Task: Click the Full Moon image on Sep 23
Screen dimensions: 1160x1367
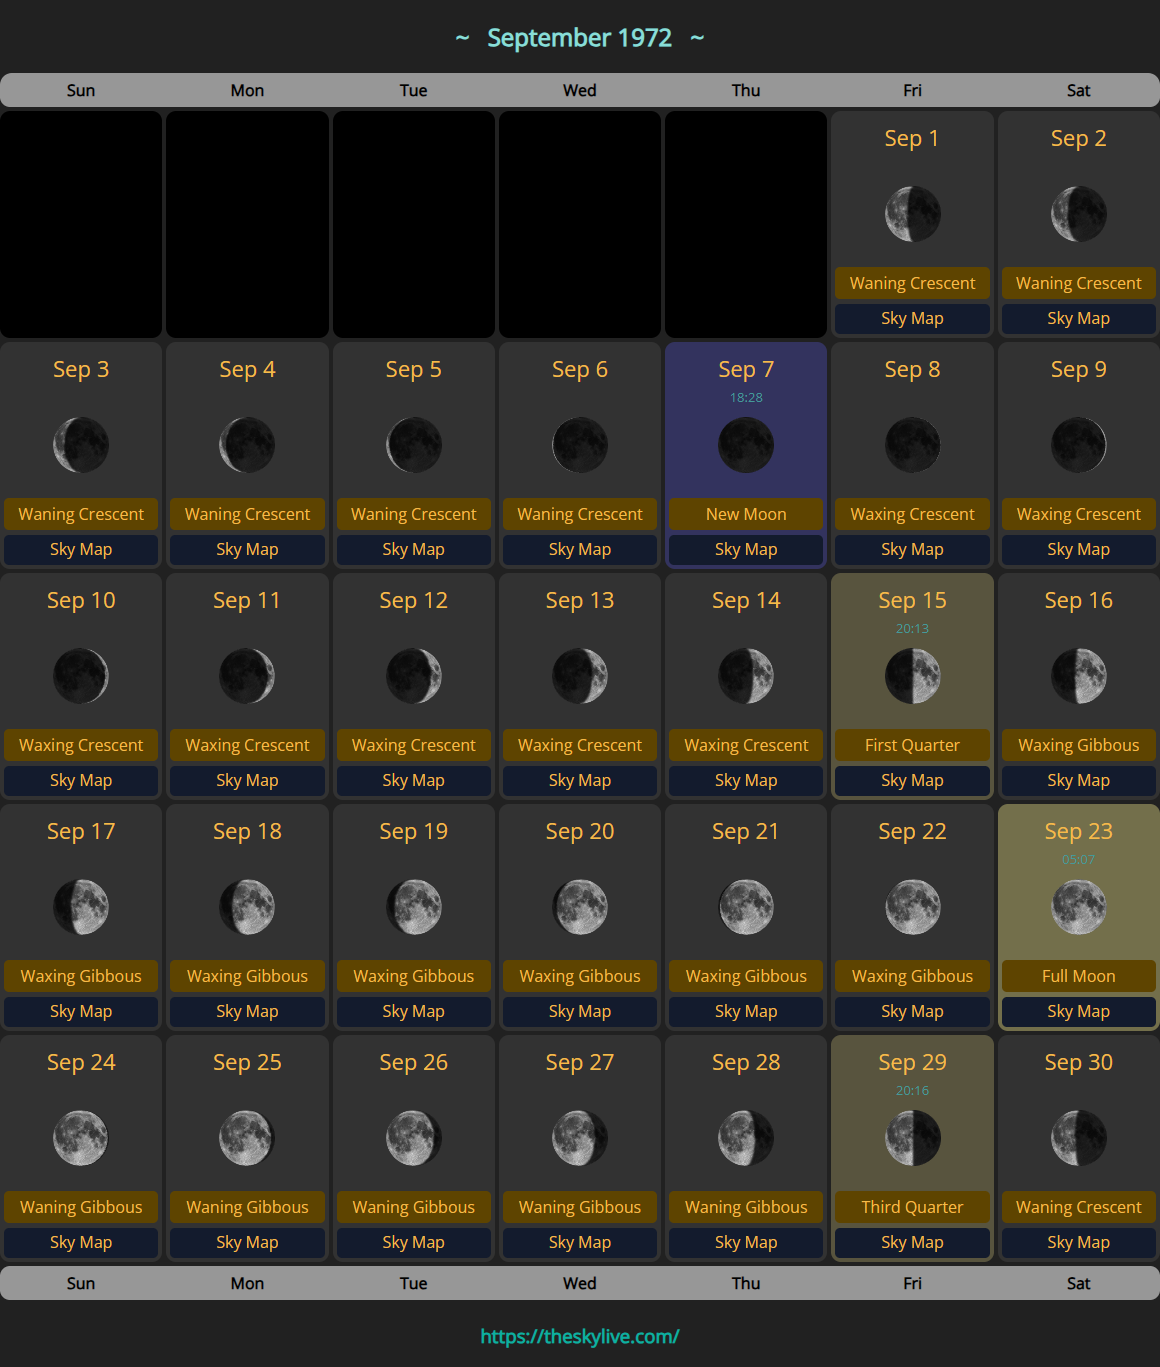Action: click(1078, 907)
